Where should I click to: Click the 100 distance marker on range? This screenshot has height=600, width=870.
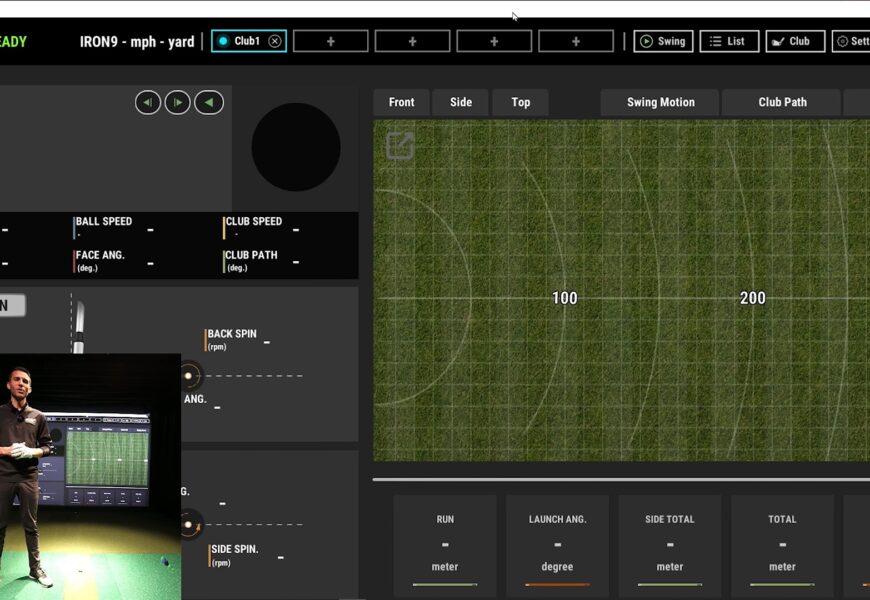coord(565,298)
